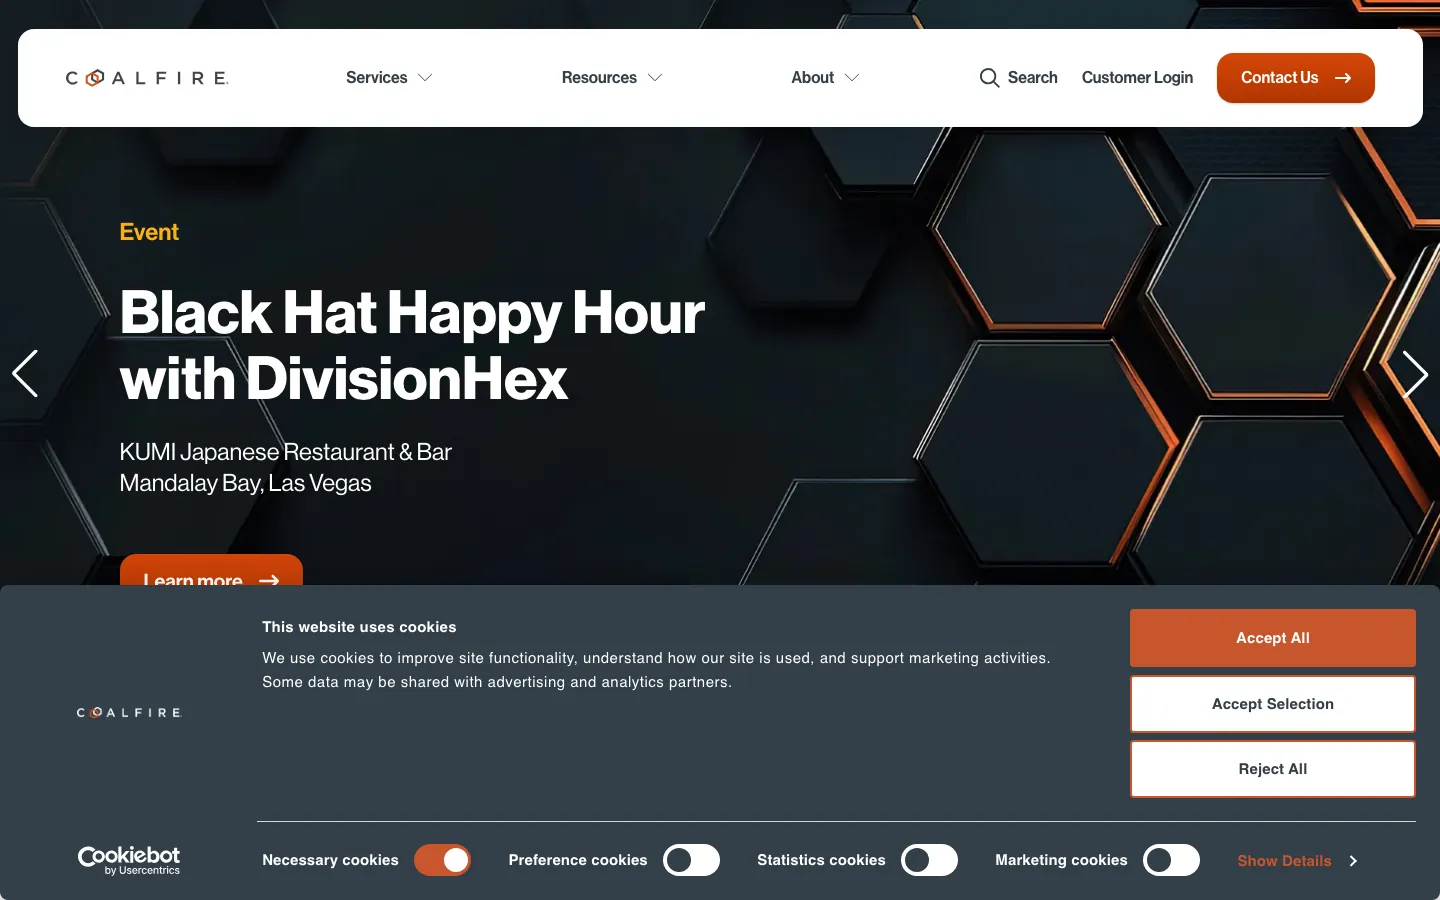Viewport: 1440px width, 900px height.
Task: Reject all cookies
Action: 1273,769
